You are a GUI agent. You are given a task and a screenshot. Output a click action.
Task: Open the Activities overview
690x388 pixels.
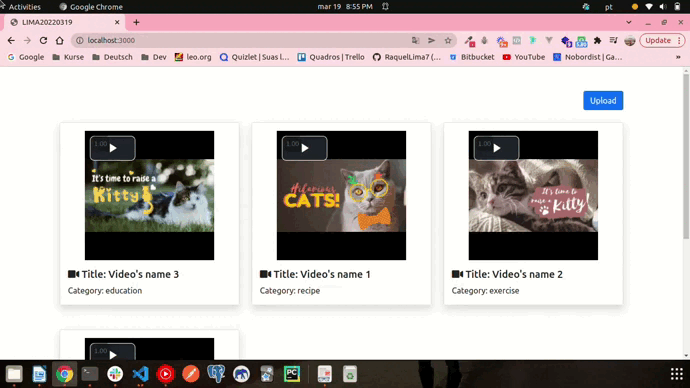(24, 7)
